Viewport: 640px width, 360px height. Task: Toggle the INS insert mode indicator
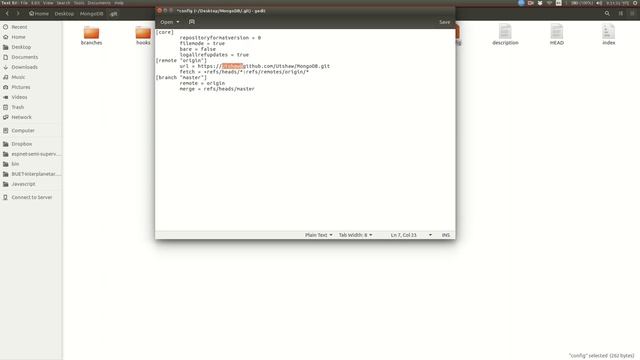pyautogui.click(x=446, y=235)
